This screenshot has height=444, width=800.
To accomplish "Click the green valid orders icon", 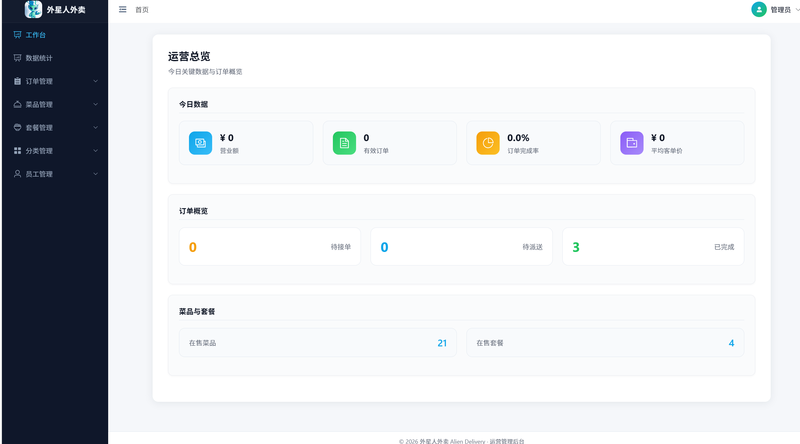I will point(344,143).
